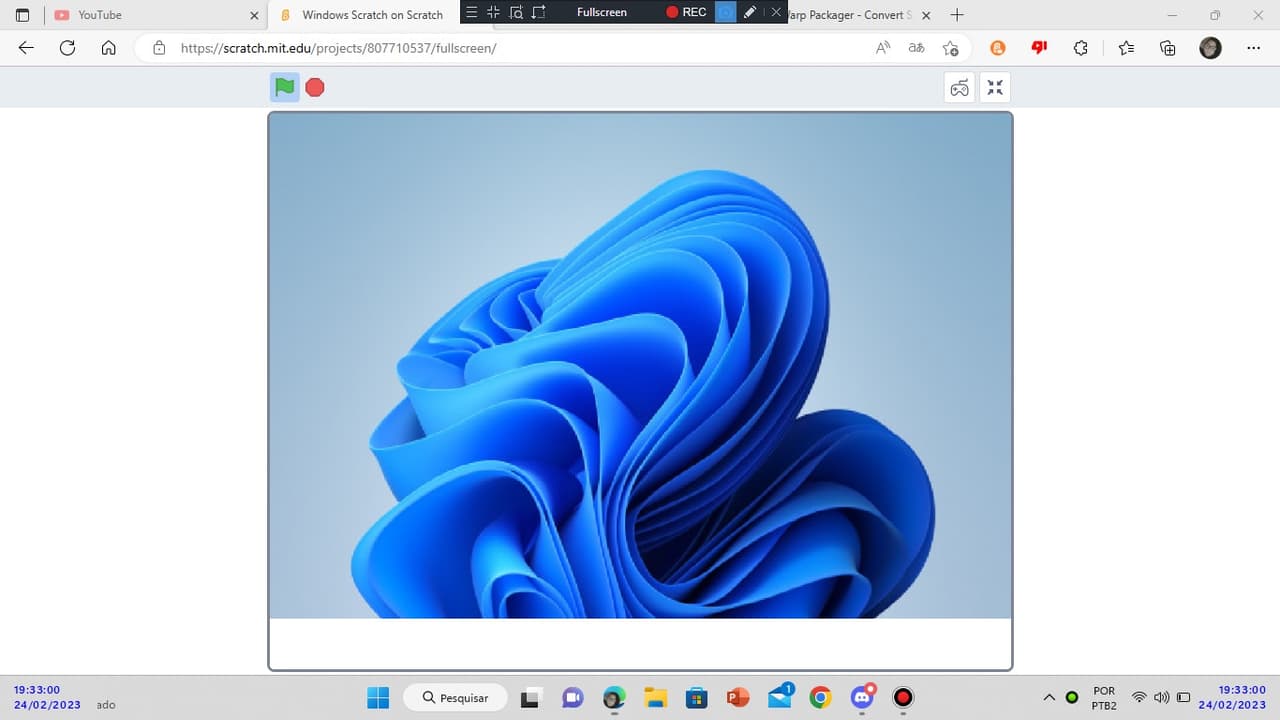
Task: Close the YouTube tab
Action: (x=254, y=15)
